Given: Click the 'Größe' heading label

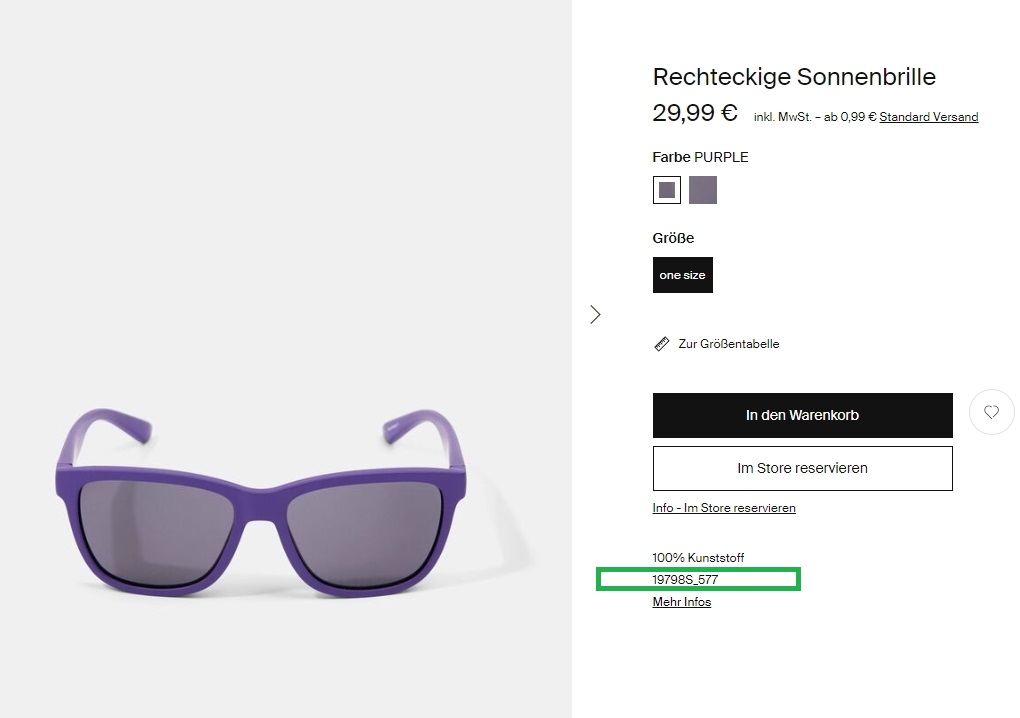Looking at the screenshot, I should coord(673,238).
